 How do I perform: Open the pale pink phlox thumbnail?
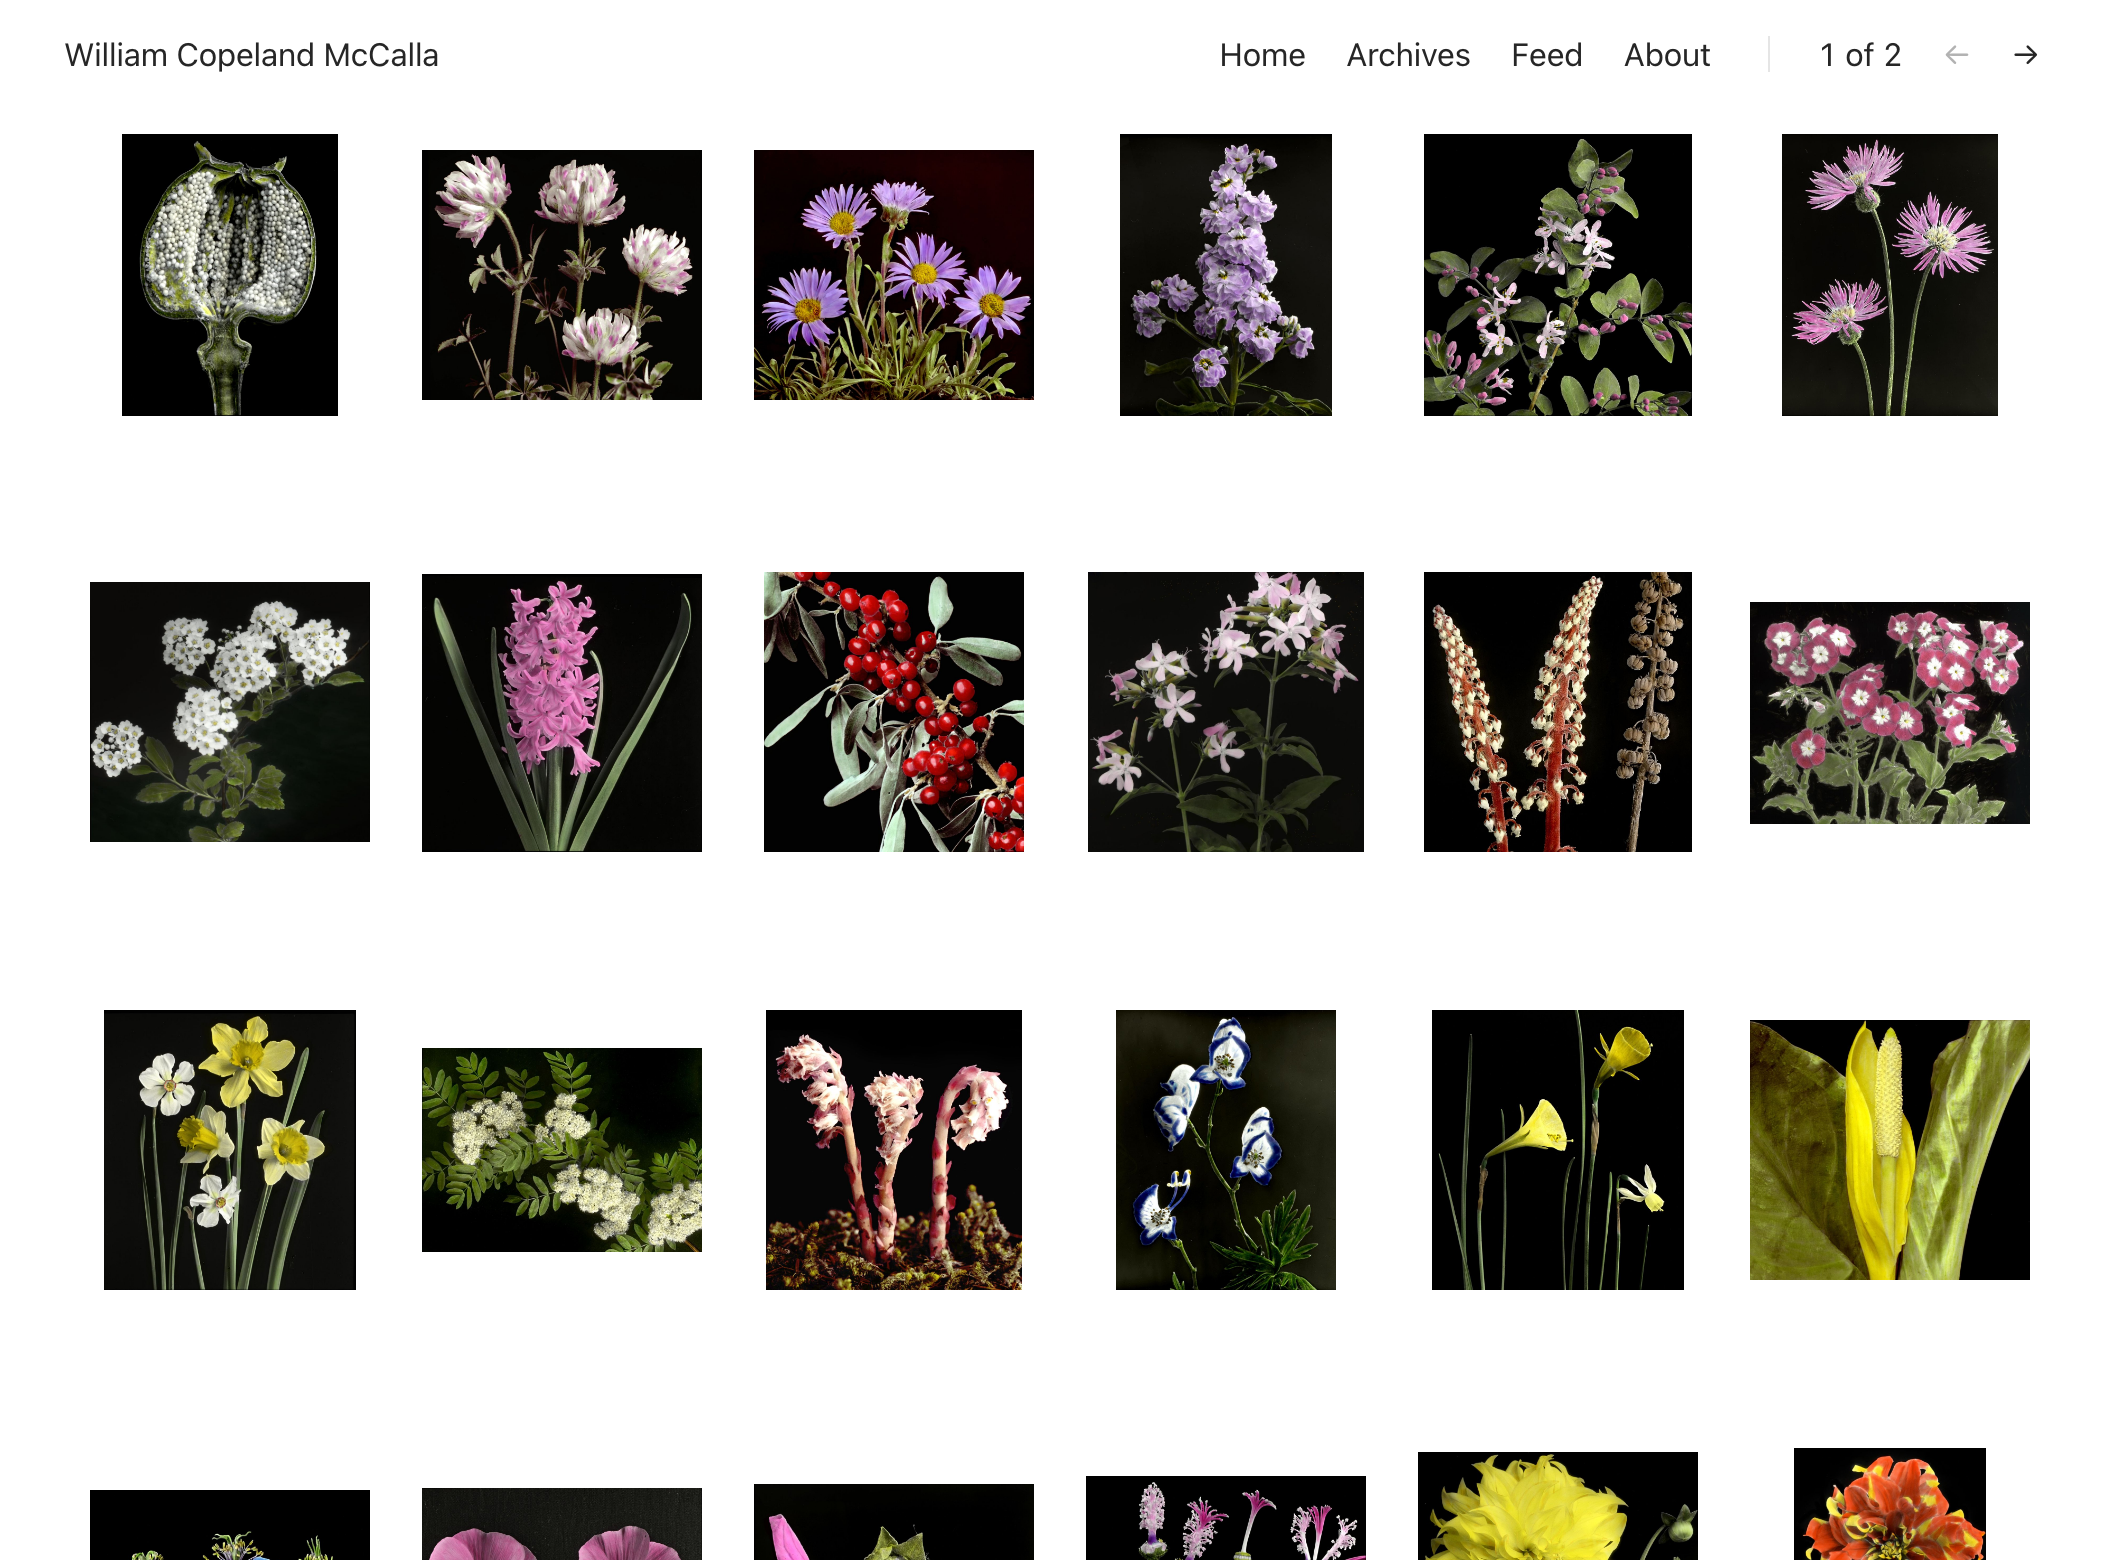[x=1226, y=712]
